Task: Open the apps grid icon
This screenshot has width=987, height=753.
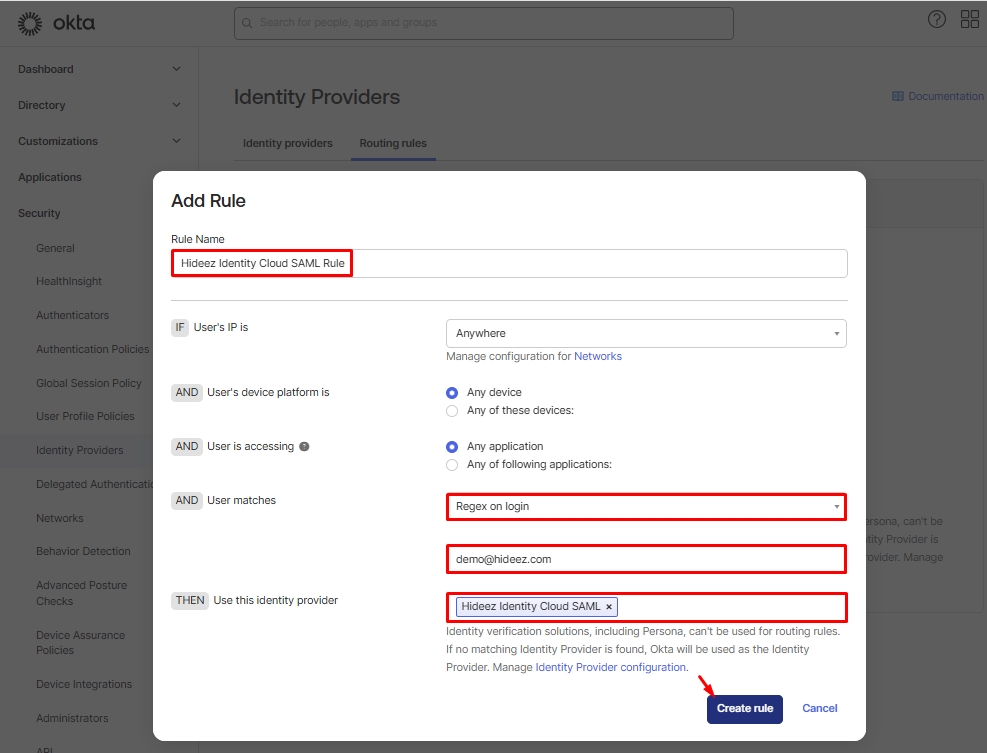Action: point(969,19)
